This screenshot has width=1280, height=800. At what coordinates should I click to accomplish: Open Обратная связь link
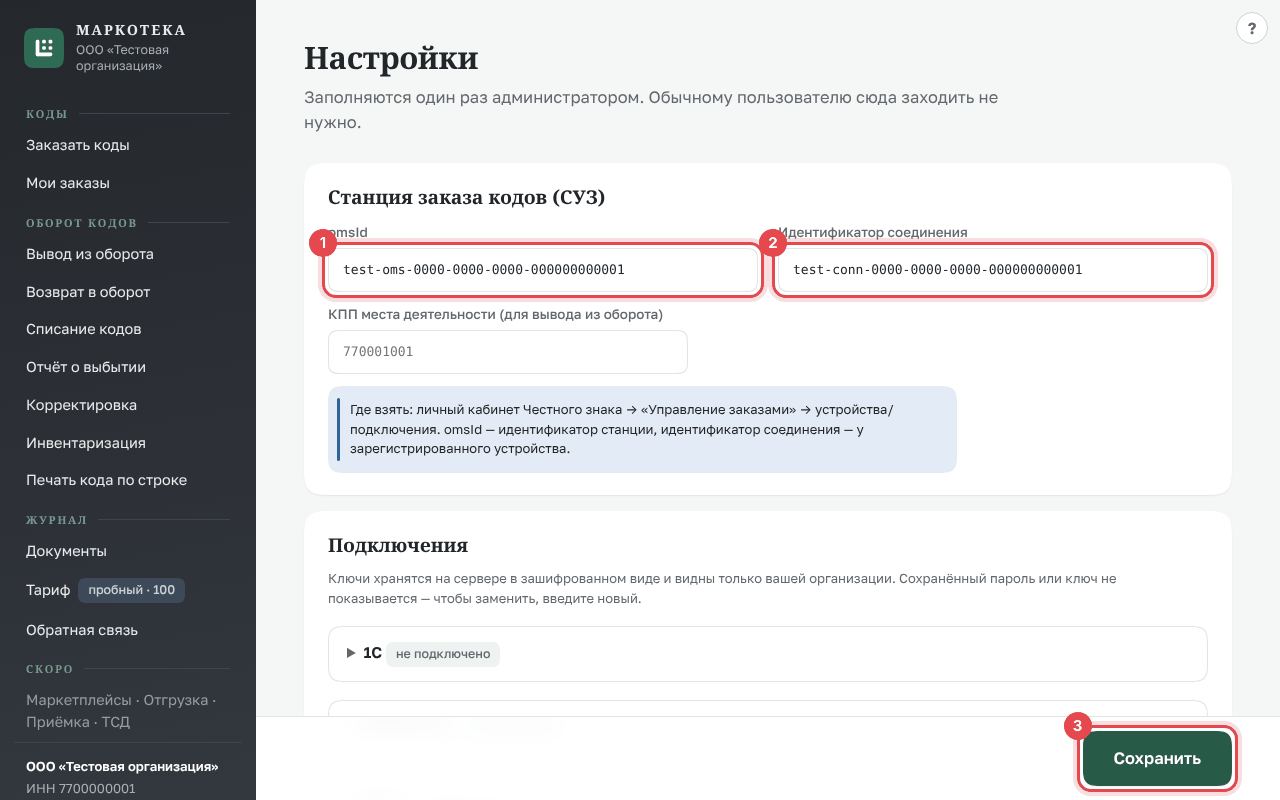(82, 630)
